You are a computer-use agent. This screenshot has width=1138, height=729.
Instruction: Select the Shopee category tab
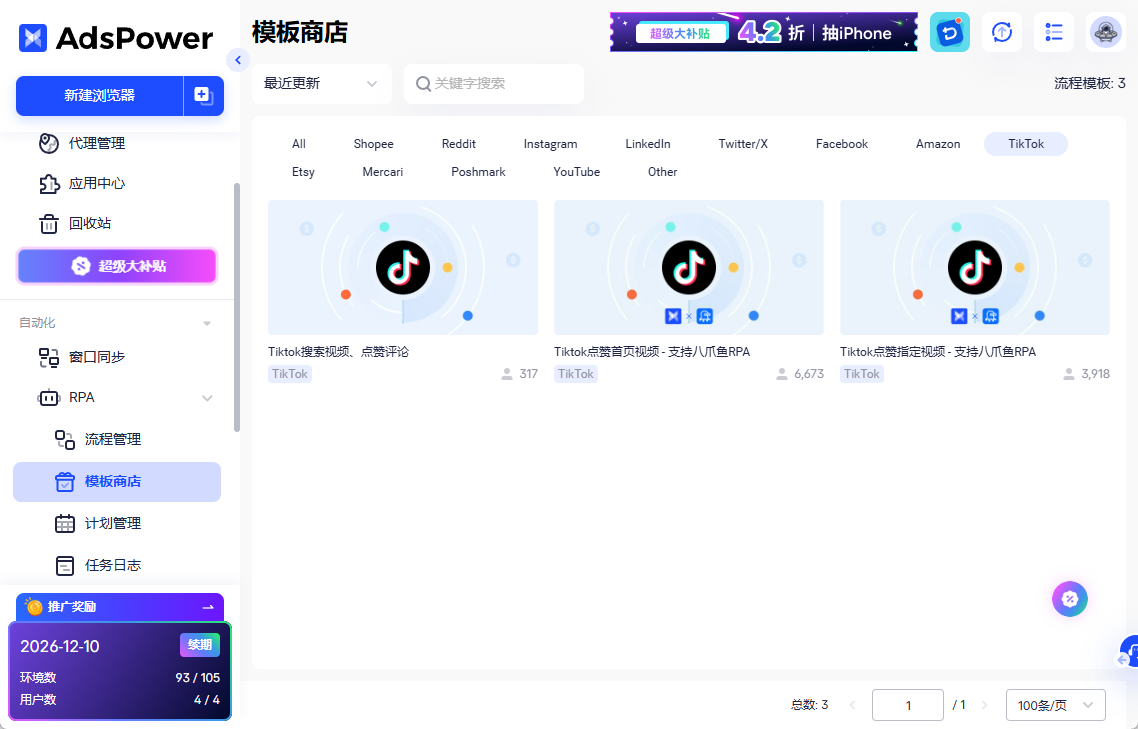373,144
